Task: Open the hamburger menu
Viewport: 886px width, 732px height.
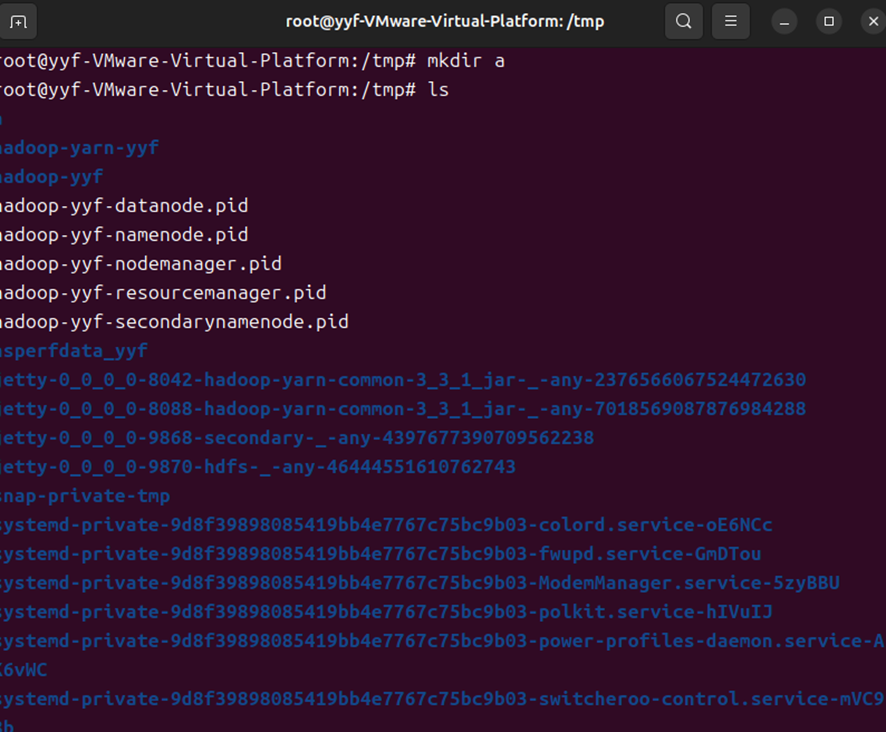Action: tap(731, 21)
